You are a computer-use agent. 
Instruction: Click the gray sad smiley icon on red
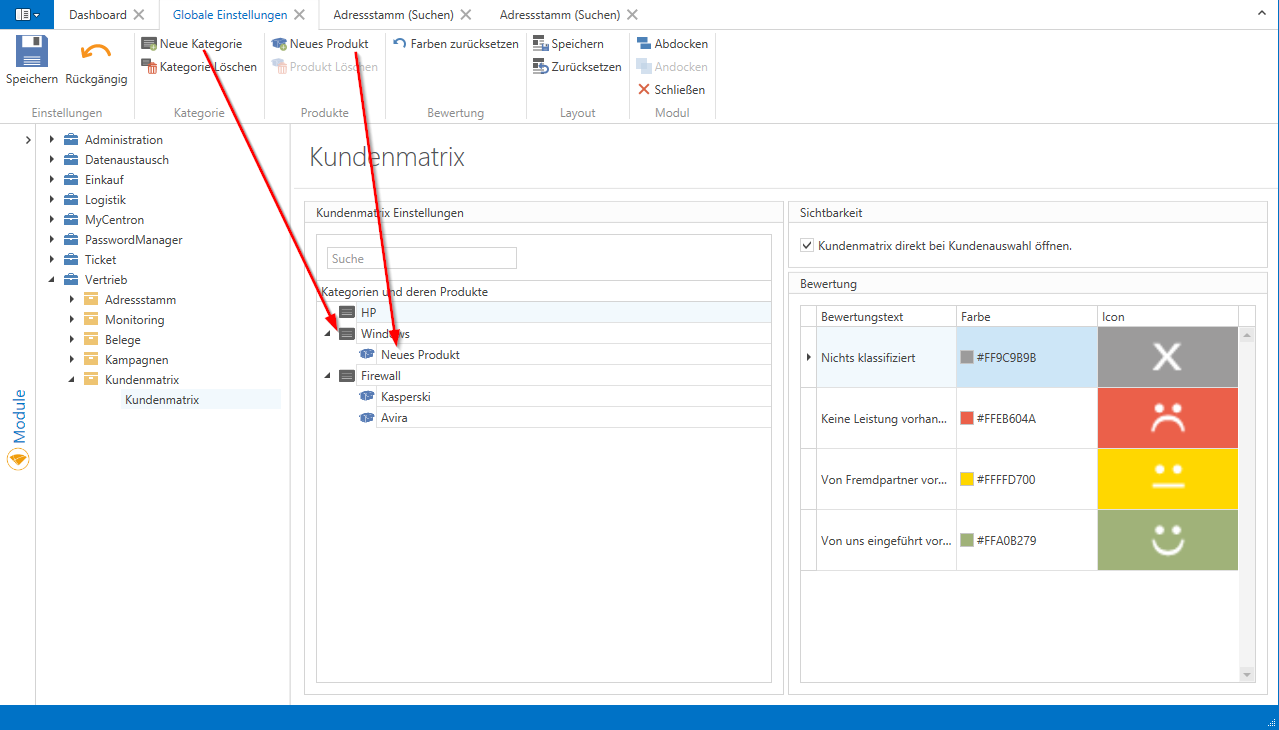[1167, 418]
